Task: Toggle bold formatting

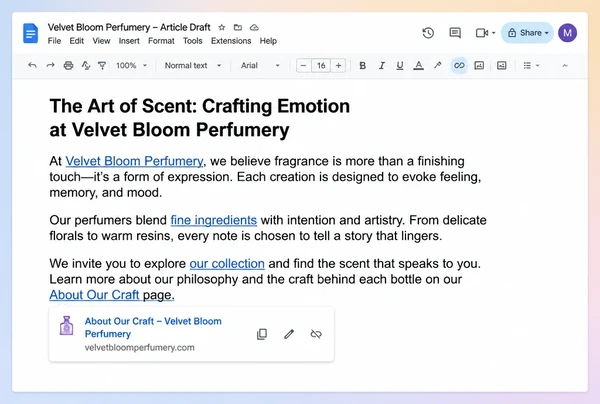Action: click(362, 65)
